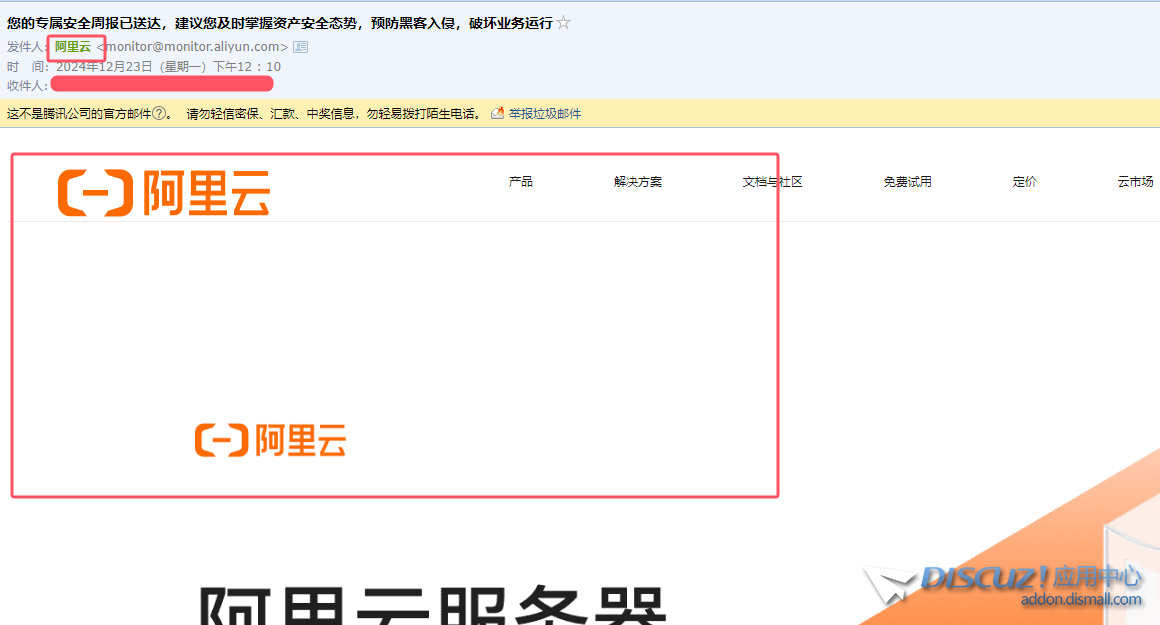Click the email subject line text
Viewport: 1160px width, 625px height.
tap(280, 23)
